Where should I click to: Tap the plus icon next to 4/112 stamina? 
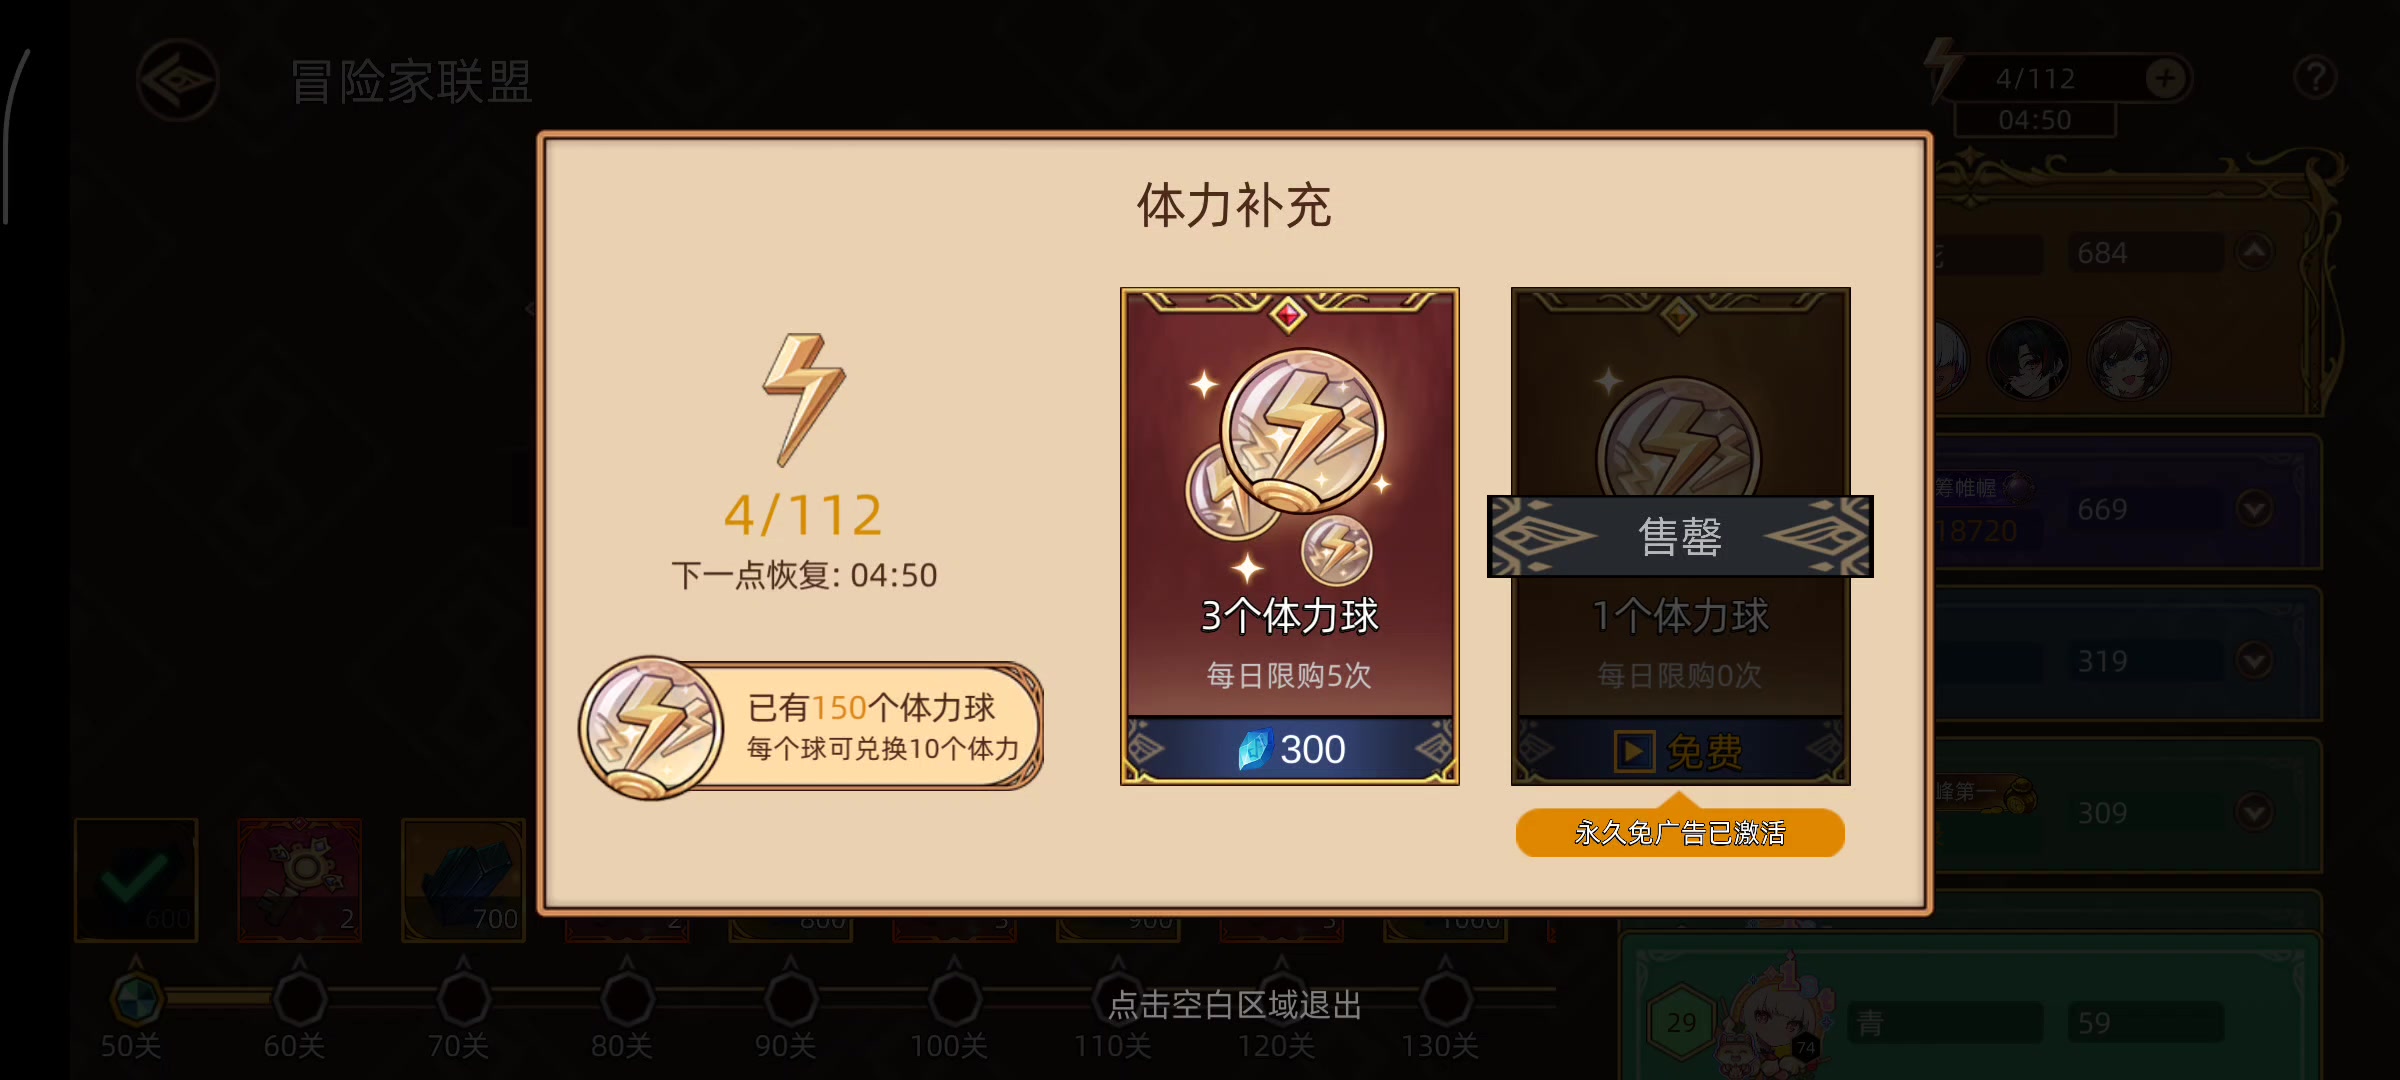pyautogui.click(x=2166, y=78)
